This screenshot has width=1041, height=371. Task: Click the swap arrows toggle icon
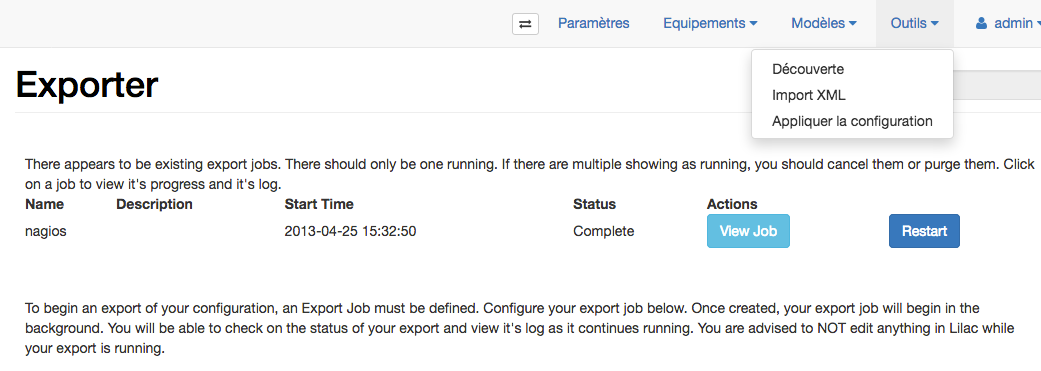tap(525, 24)
